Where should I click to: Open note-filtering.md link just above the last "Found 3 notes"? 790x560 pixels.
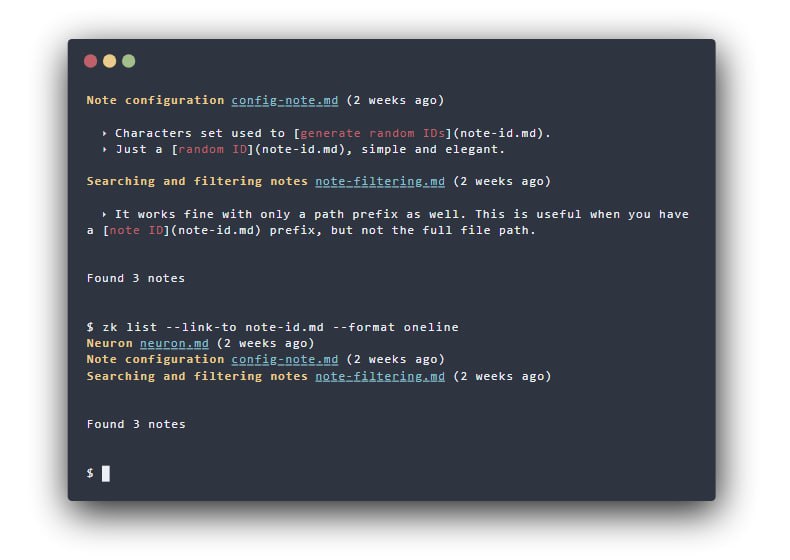coord(380,376)
